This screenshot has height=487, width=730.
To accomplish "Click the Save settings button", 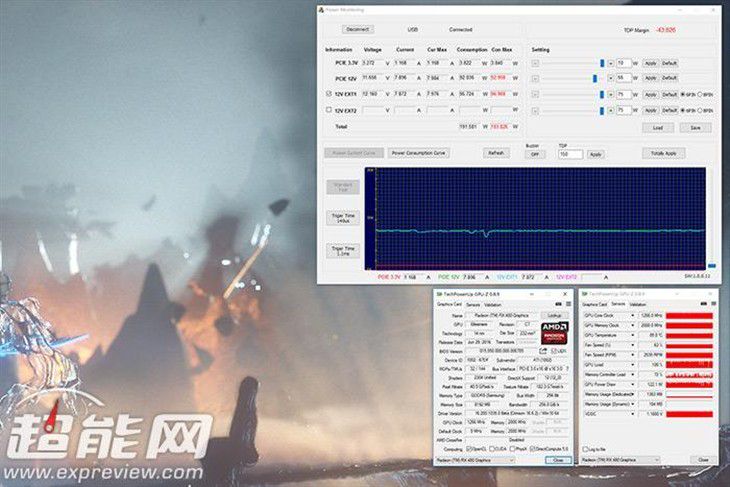I will (695, 128).
